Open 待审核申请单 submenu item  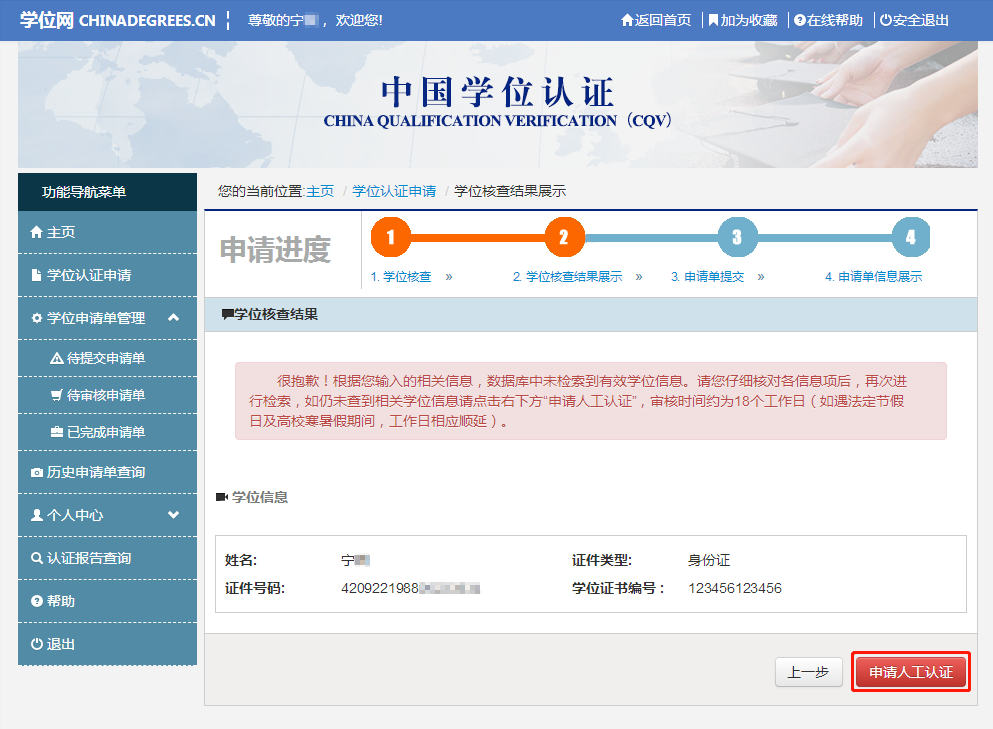(x=108, y=395)
